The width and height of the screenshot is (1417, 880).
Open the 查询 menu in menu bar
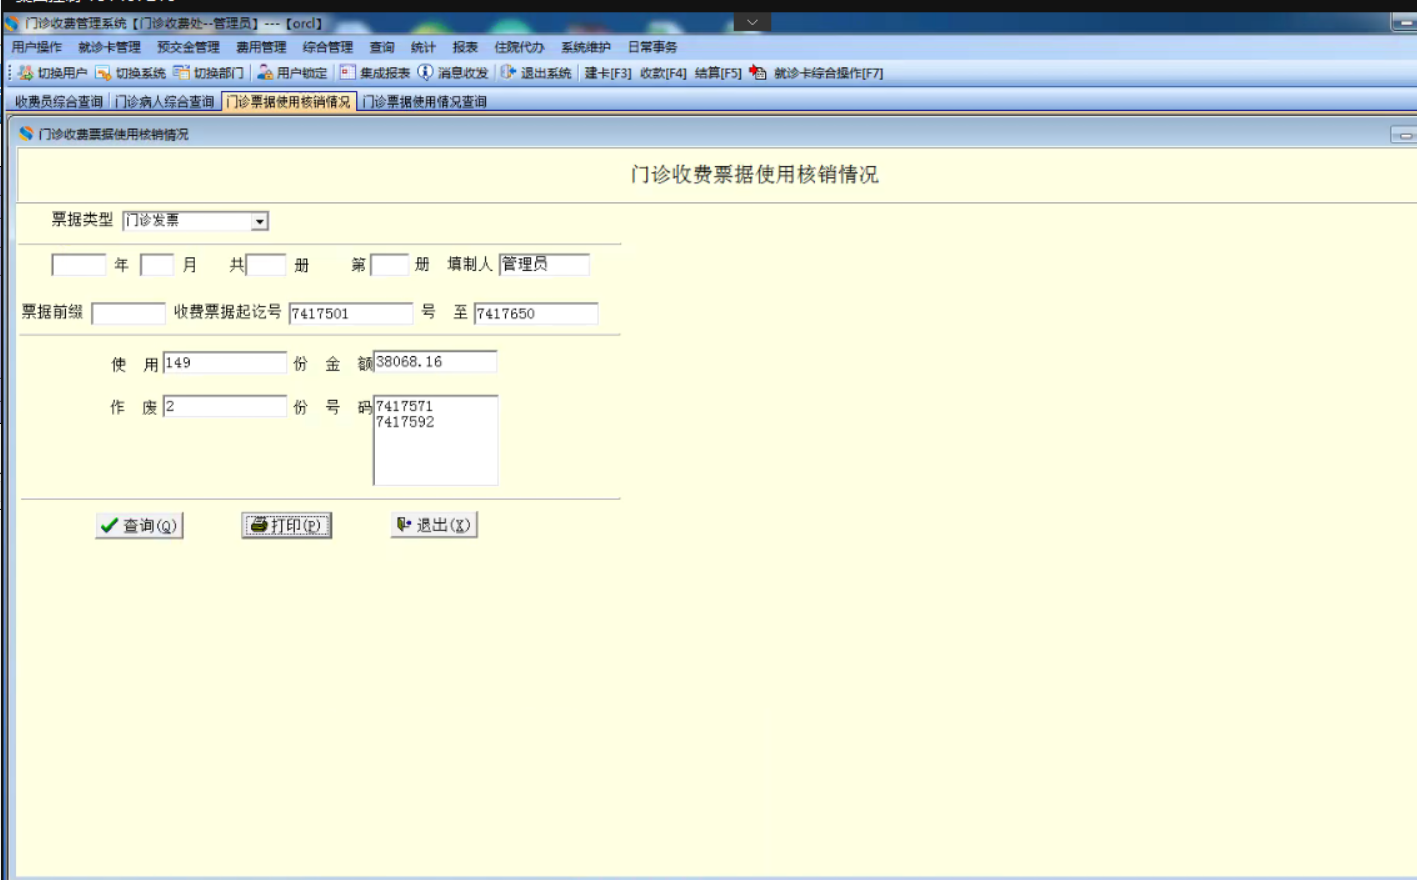382,47
